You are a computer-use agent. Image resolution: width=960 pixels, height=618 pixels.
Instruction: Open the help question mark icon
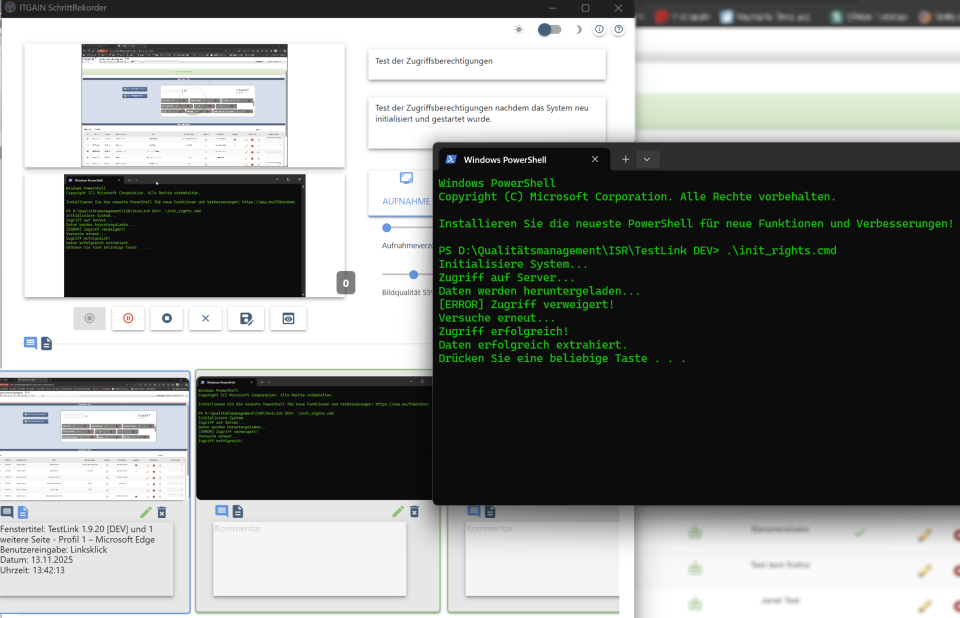click(618, 30)
